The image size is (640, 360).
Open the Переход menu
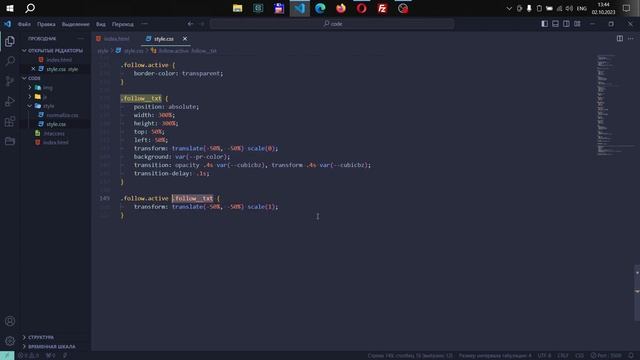pyautogui.click(x=122, y=24)
